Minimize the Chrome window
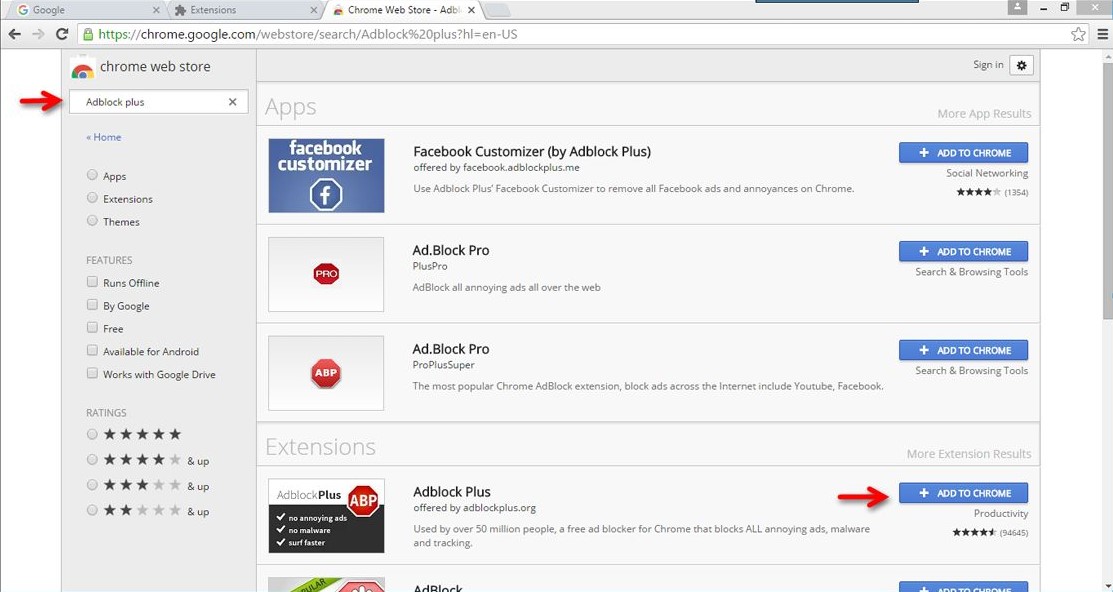 1043,8
